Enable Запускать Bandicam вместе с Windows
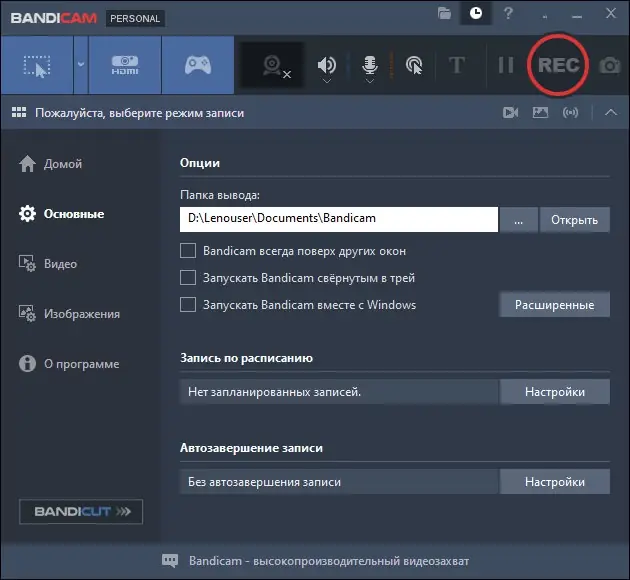 click(x=188, y=304)
